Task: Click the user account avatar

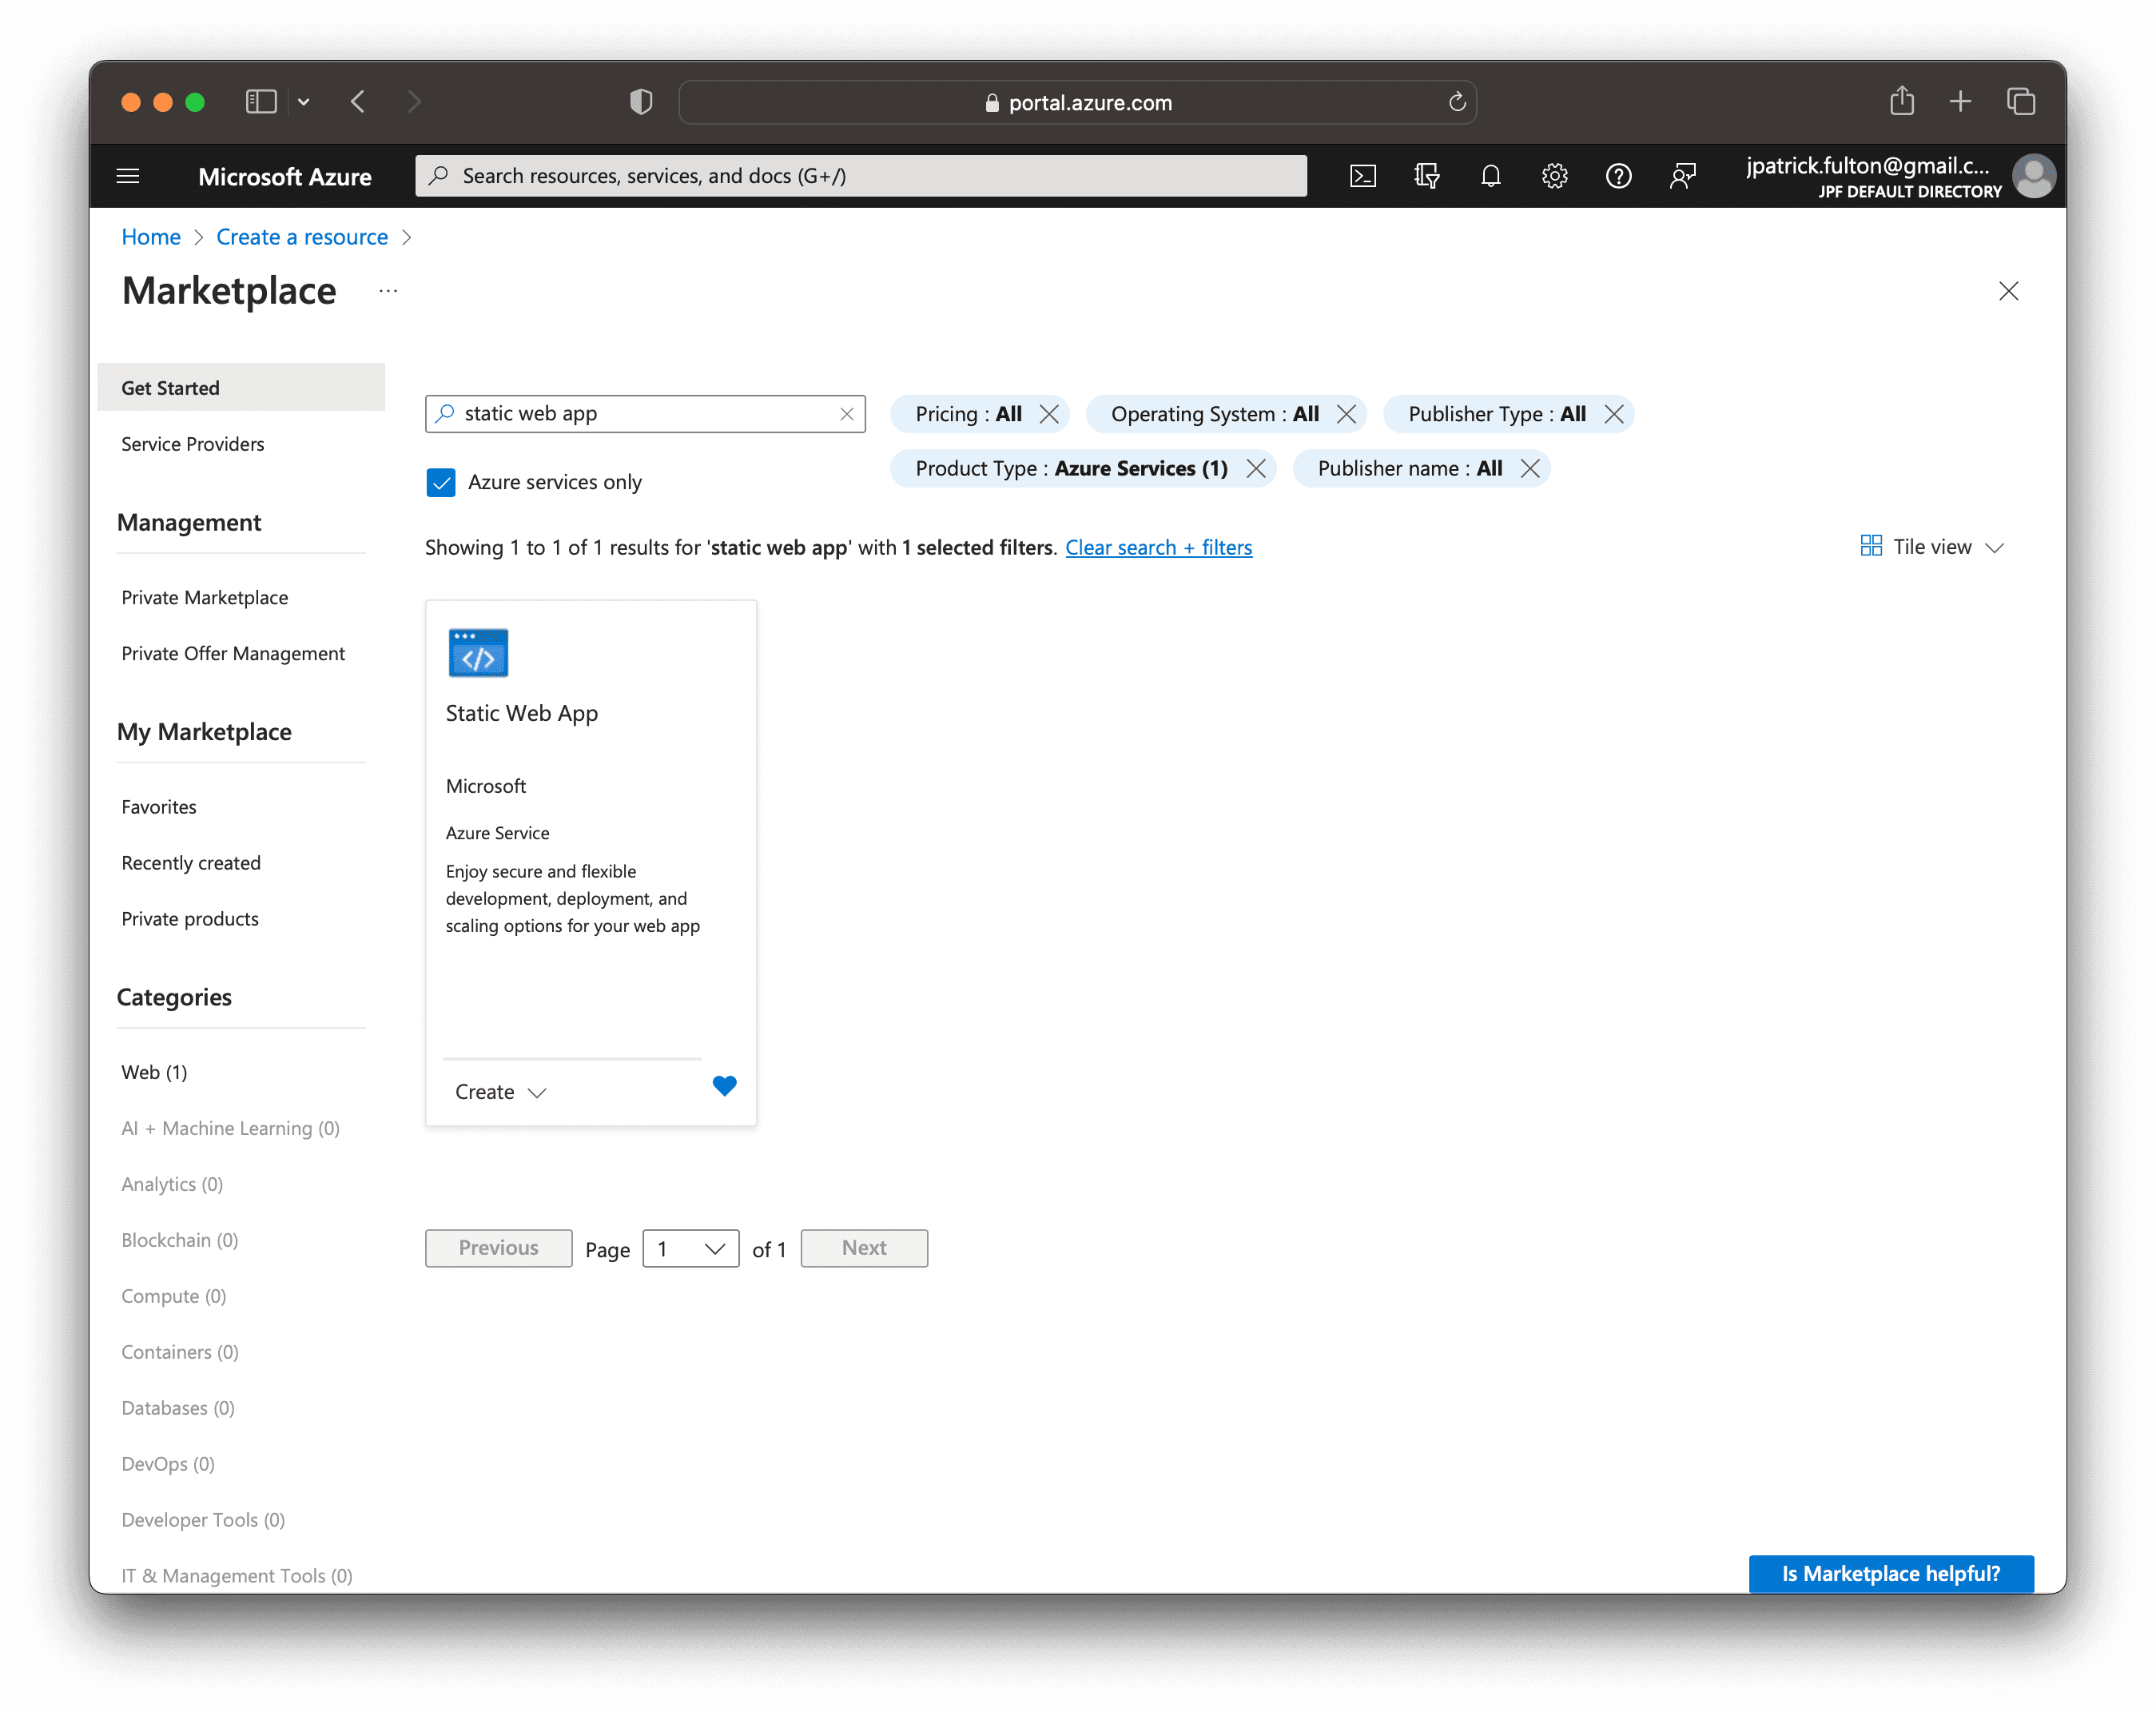Action: (2033, 176)
